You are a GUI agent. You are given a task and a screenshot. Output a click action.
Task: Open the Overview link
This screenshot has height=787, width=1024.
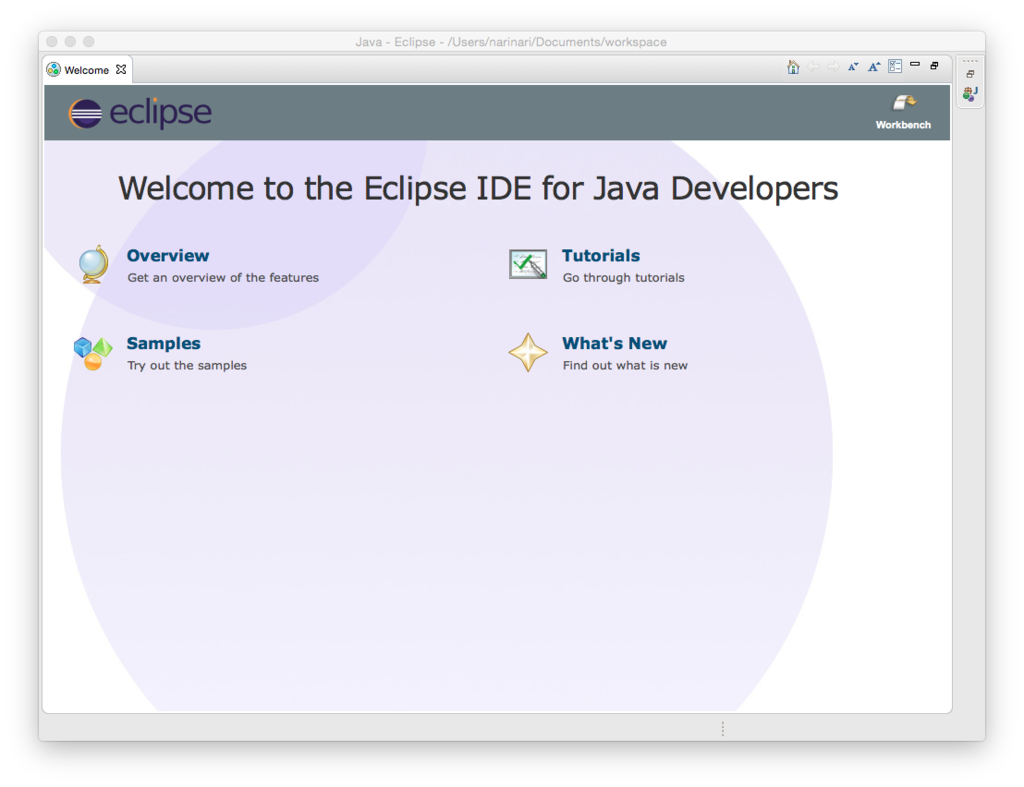tap(168, 255)
